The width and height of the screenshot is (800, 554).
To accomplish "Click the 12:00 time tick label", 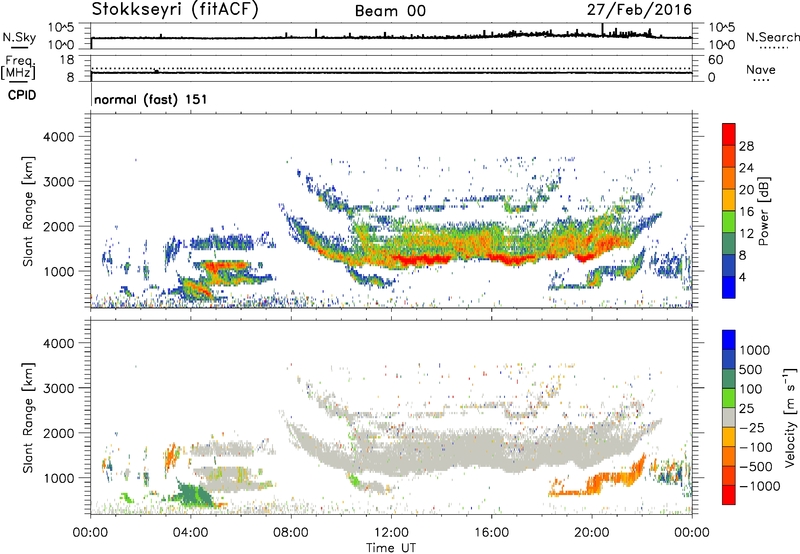I will 391,533.
